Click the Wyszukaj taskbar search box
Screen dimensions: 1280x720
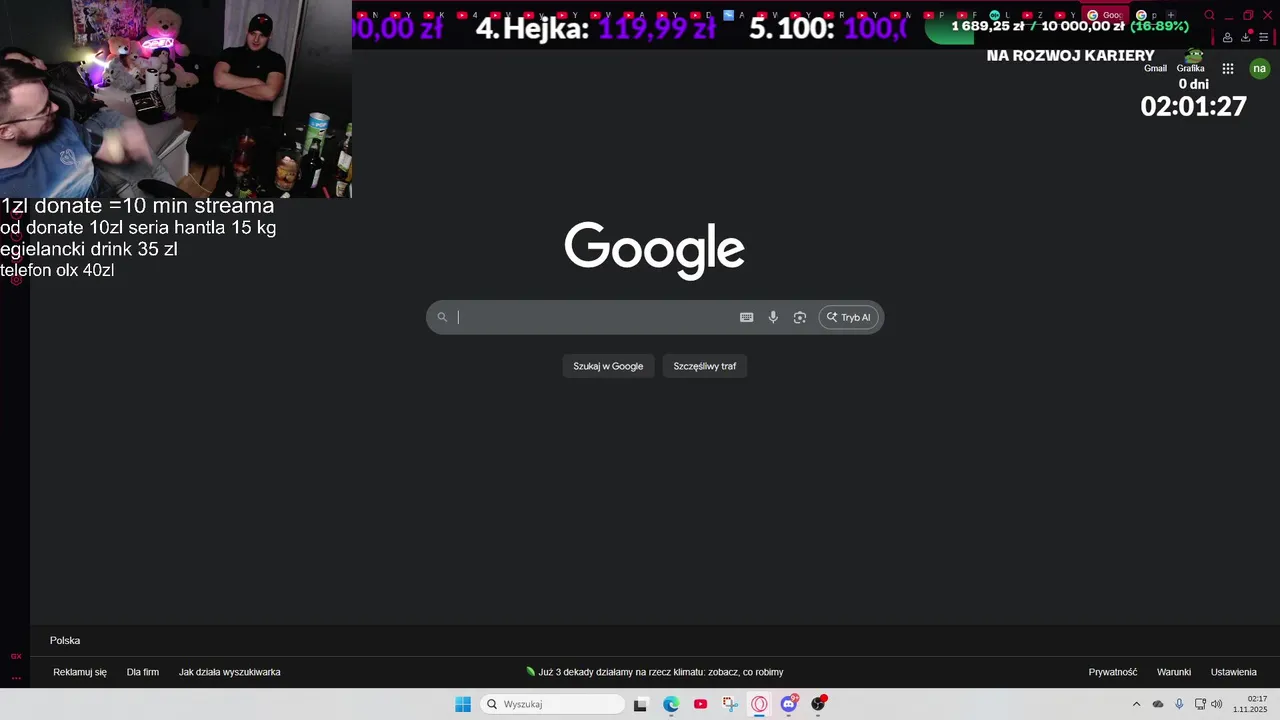pos(553,704)
